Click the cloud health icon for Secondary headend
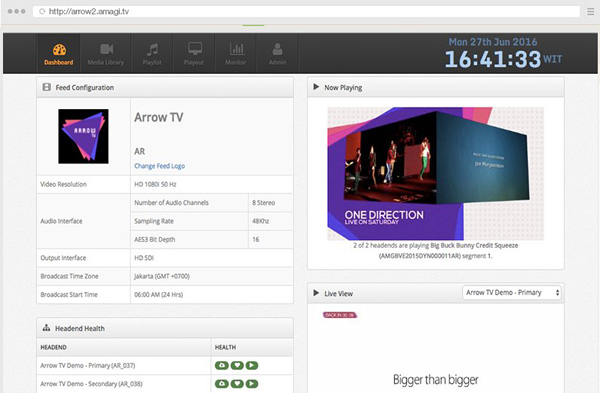This screenshot has height=393, width=600. [222, 383]
